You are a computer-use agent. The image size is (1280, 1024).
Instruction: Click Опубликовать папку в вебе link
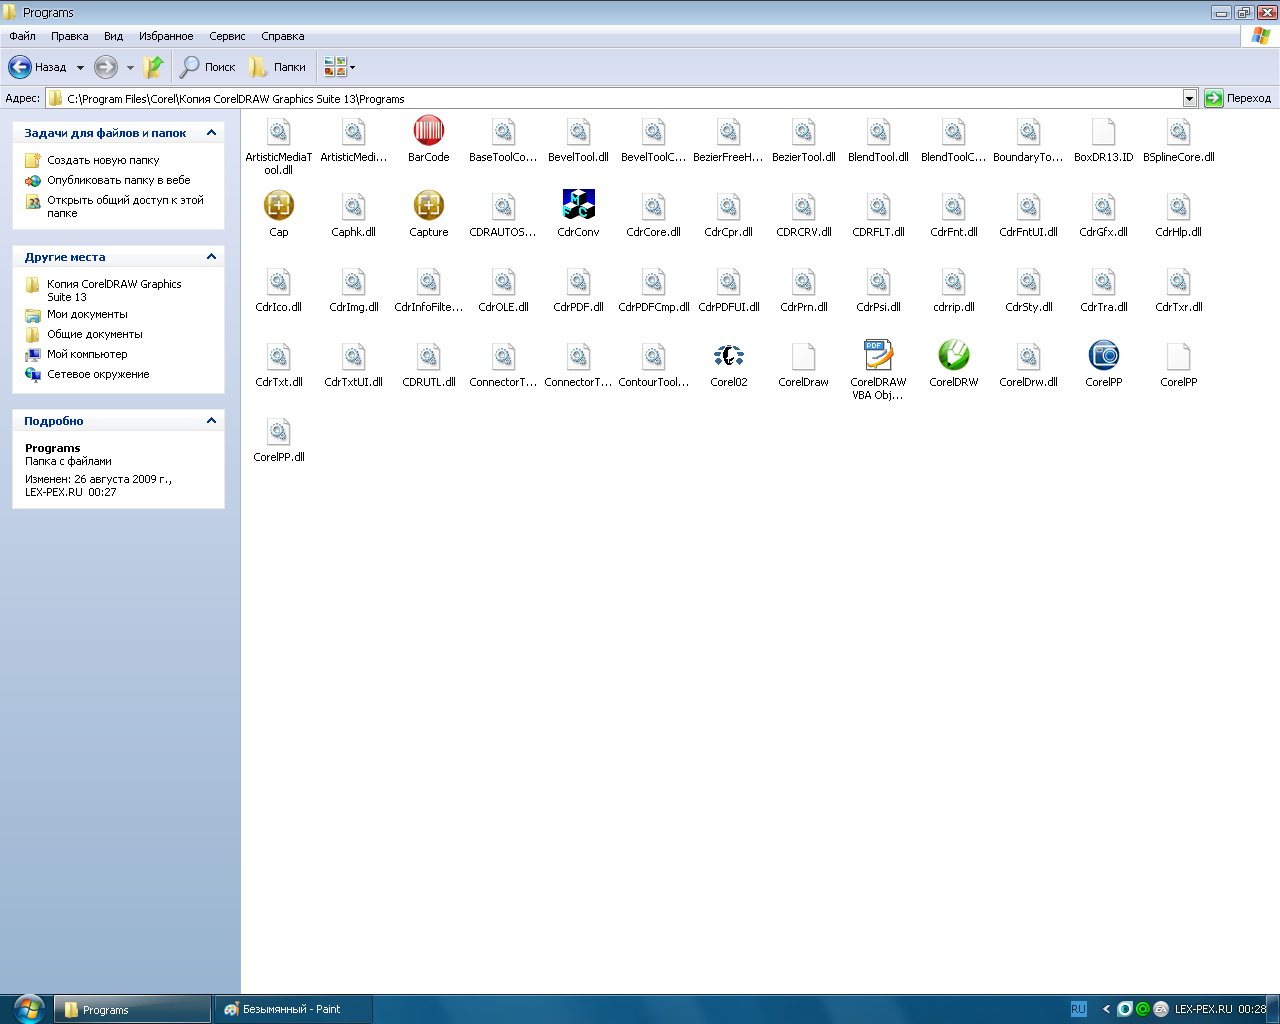(118, 180)
